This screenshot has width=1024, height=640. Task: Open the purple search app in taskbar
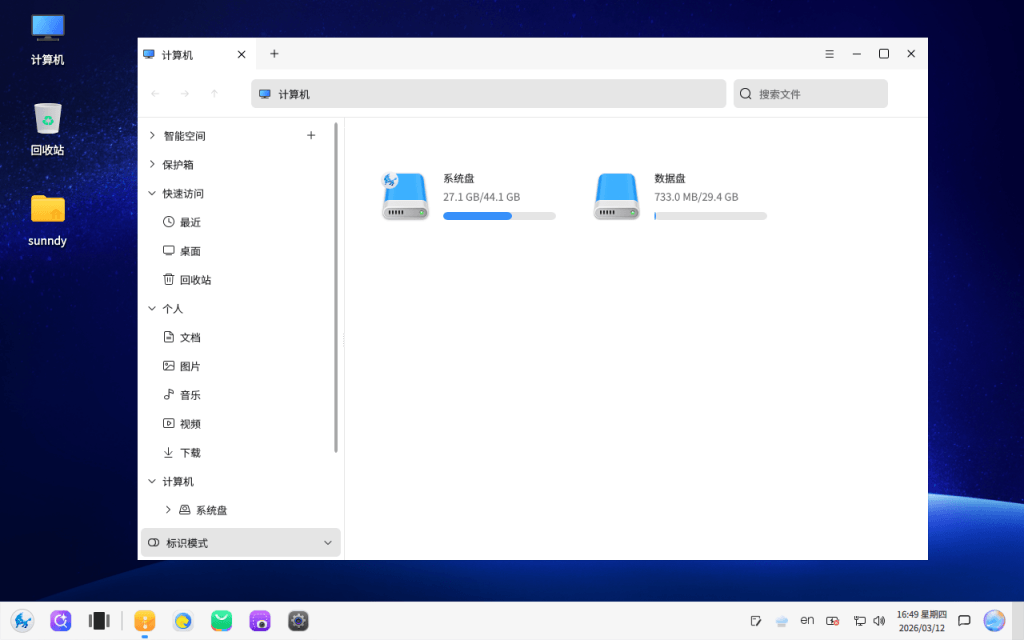coord(61,620)
